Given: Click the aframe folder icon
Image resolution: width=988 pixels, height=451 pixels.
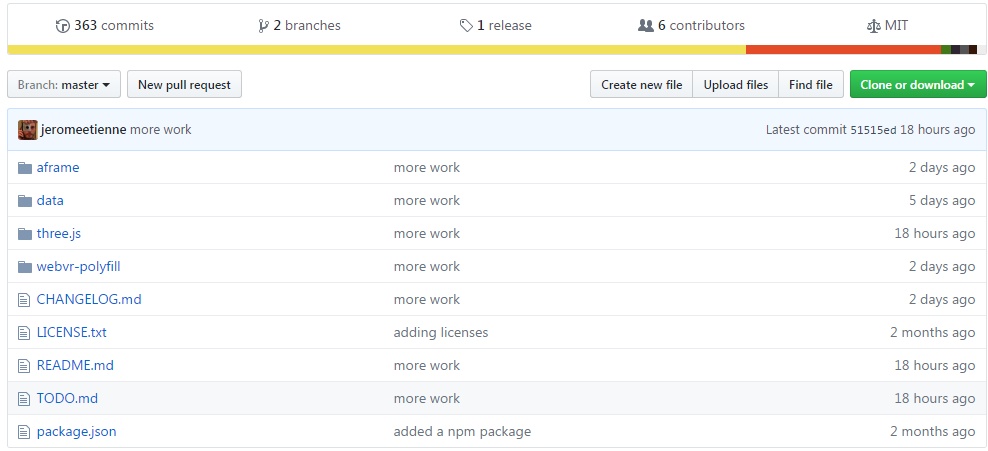Looking at the screenshot, I should tap(25, 168).
